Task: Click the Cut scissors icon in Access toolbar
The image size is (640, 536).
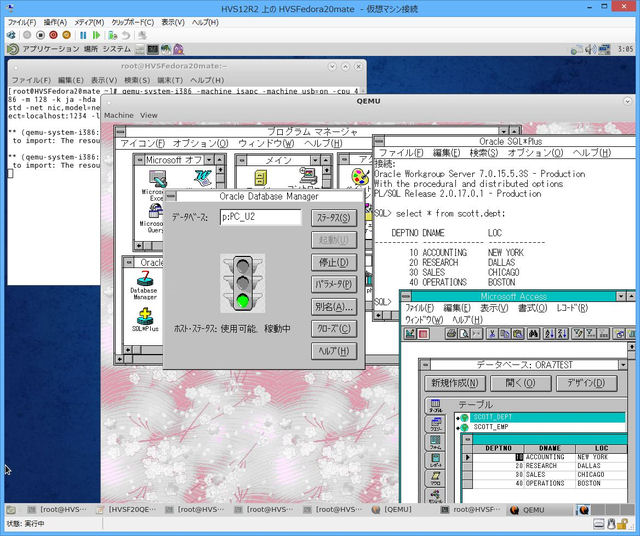Action: click(492, 334)
